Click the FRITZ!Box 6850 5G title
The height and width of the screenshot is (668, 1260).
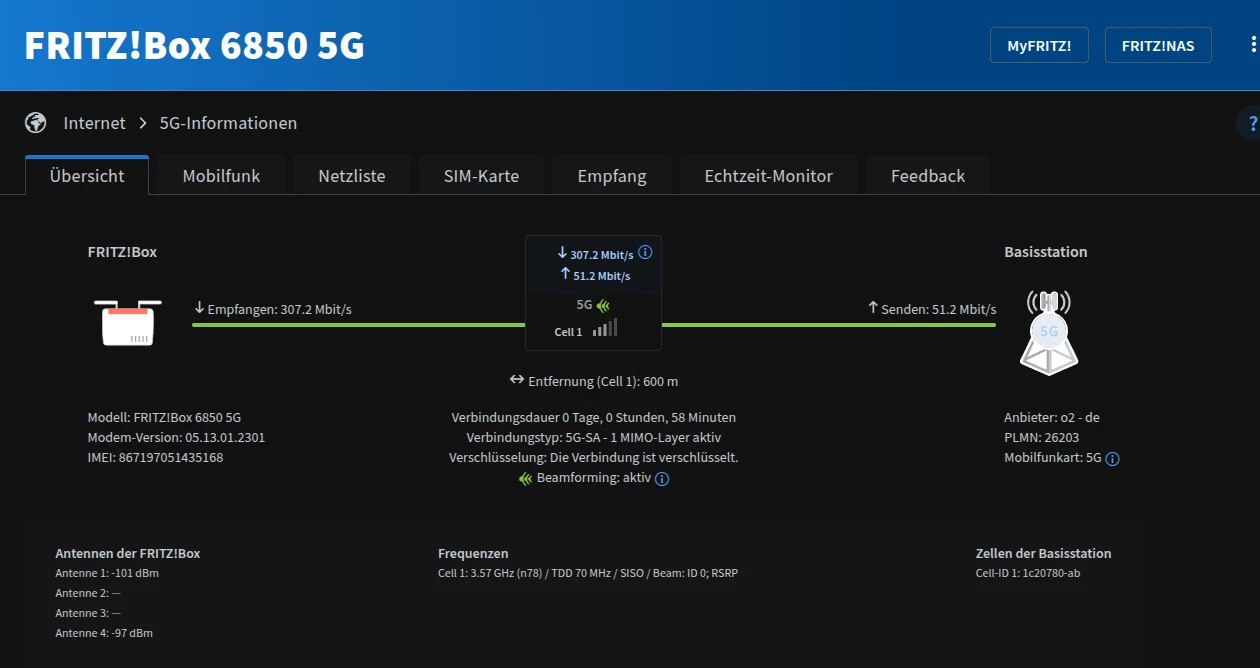click(x=194, y=46)
